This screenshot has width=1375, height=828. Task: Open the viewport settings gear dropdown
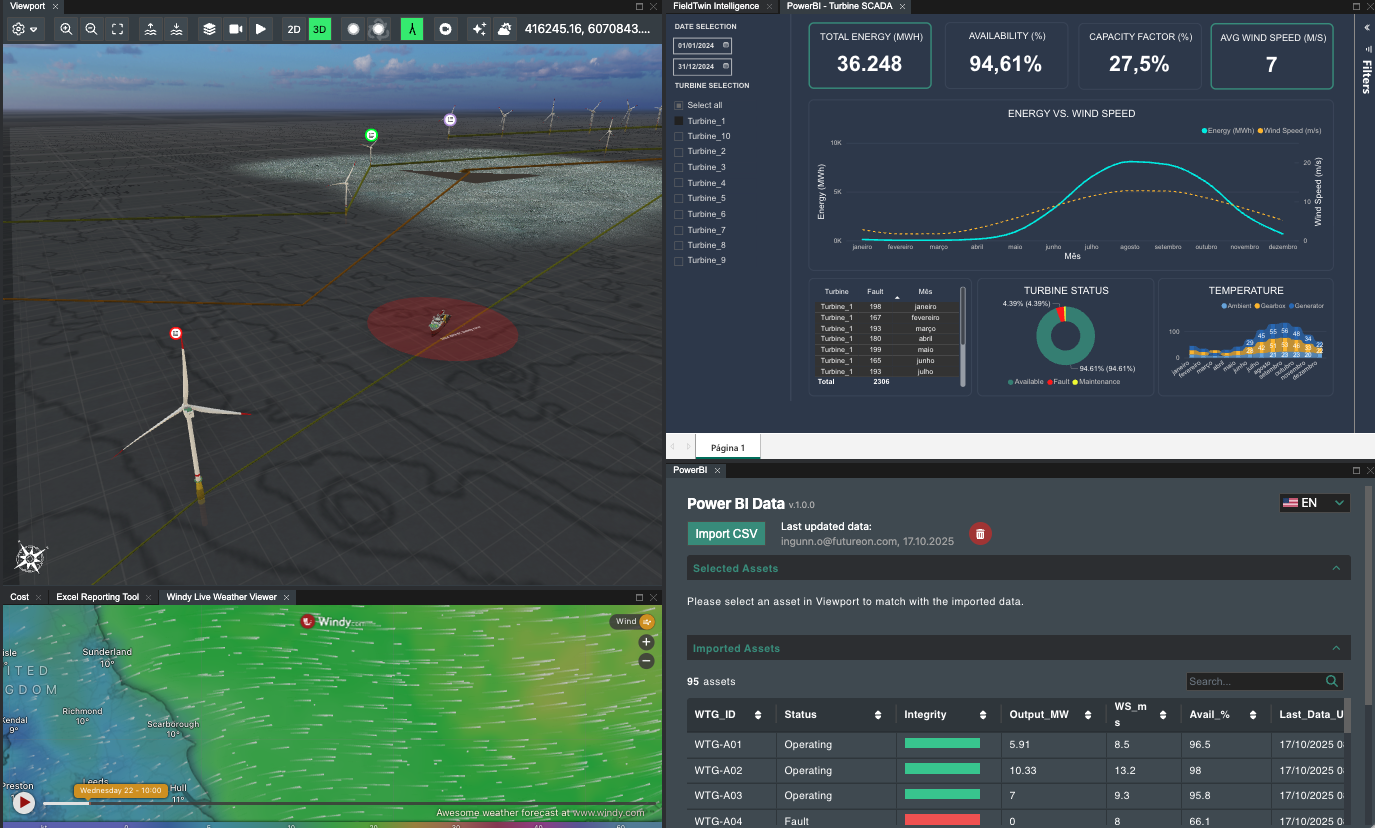(24, 29)
